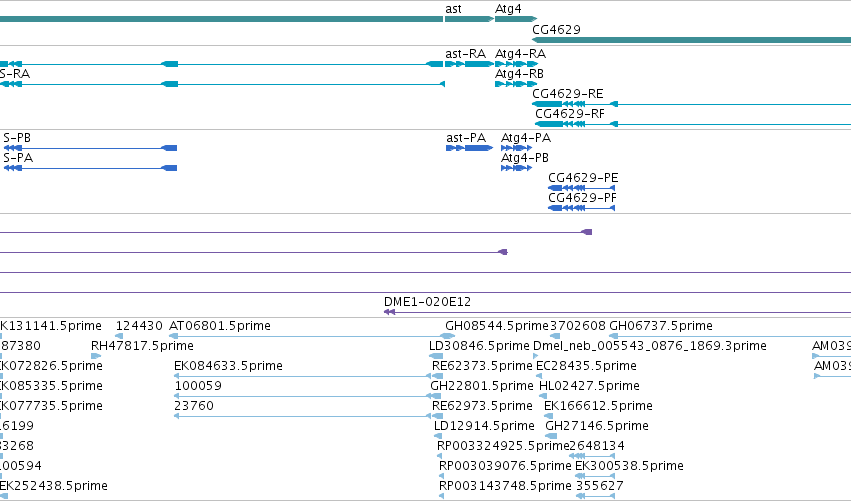Image resolution: width=851 pixels, height=501 pixels.
Task: Click the CG4629-RF transcript label
Action: tap(570, 114)
